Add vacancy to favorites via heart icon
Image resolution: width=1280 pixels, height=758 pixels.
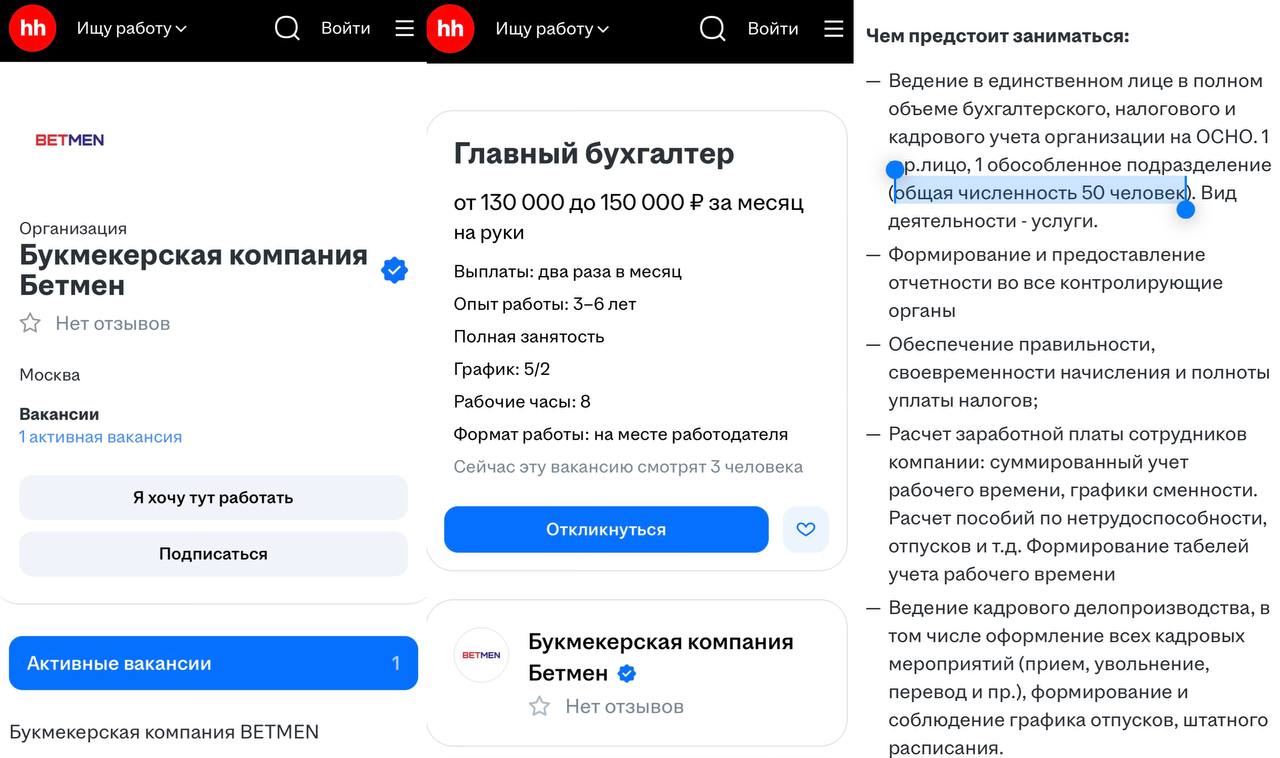(x=806, y=529)
